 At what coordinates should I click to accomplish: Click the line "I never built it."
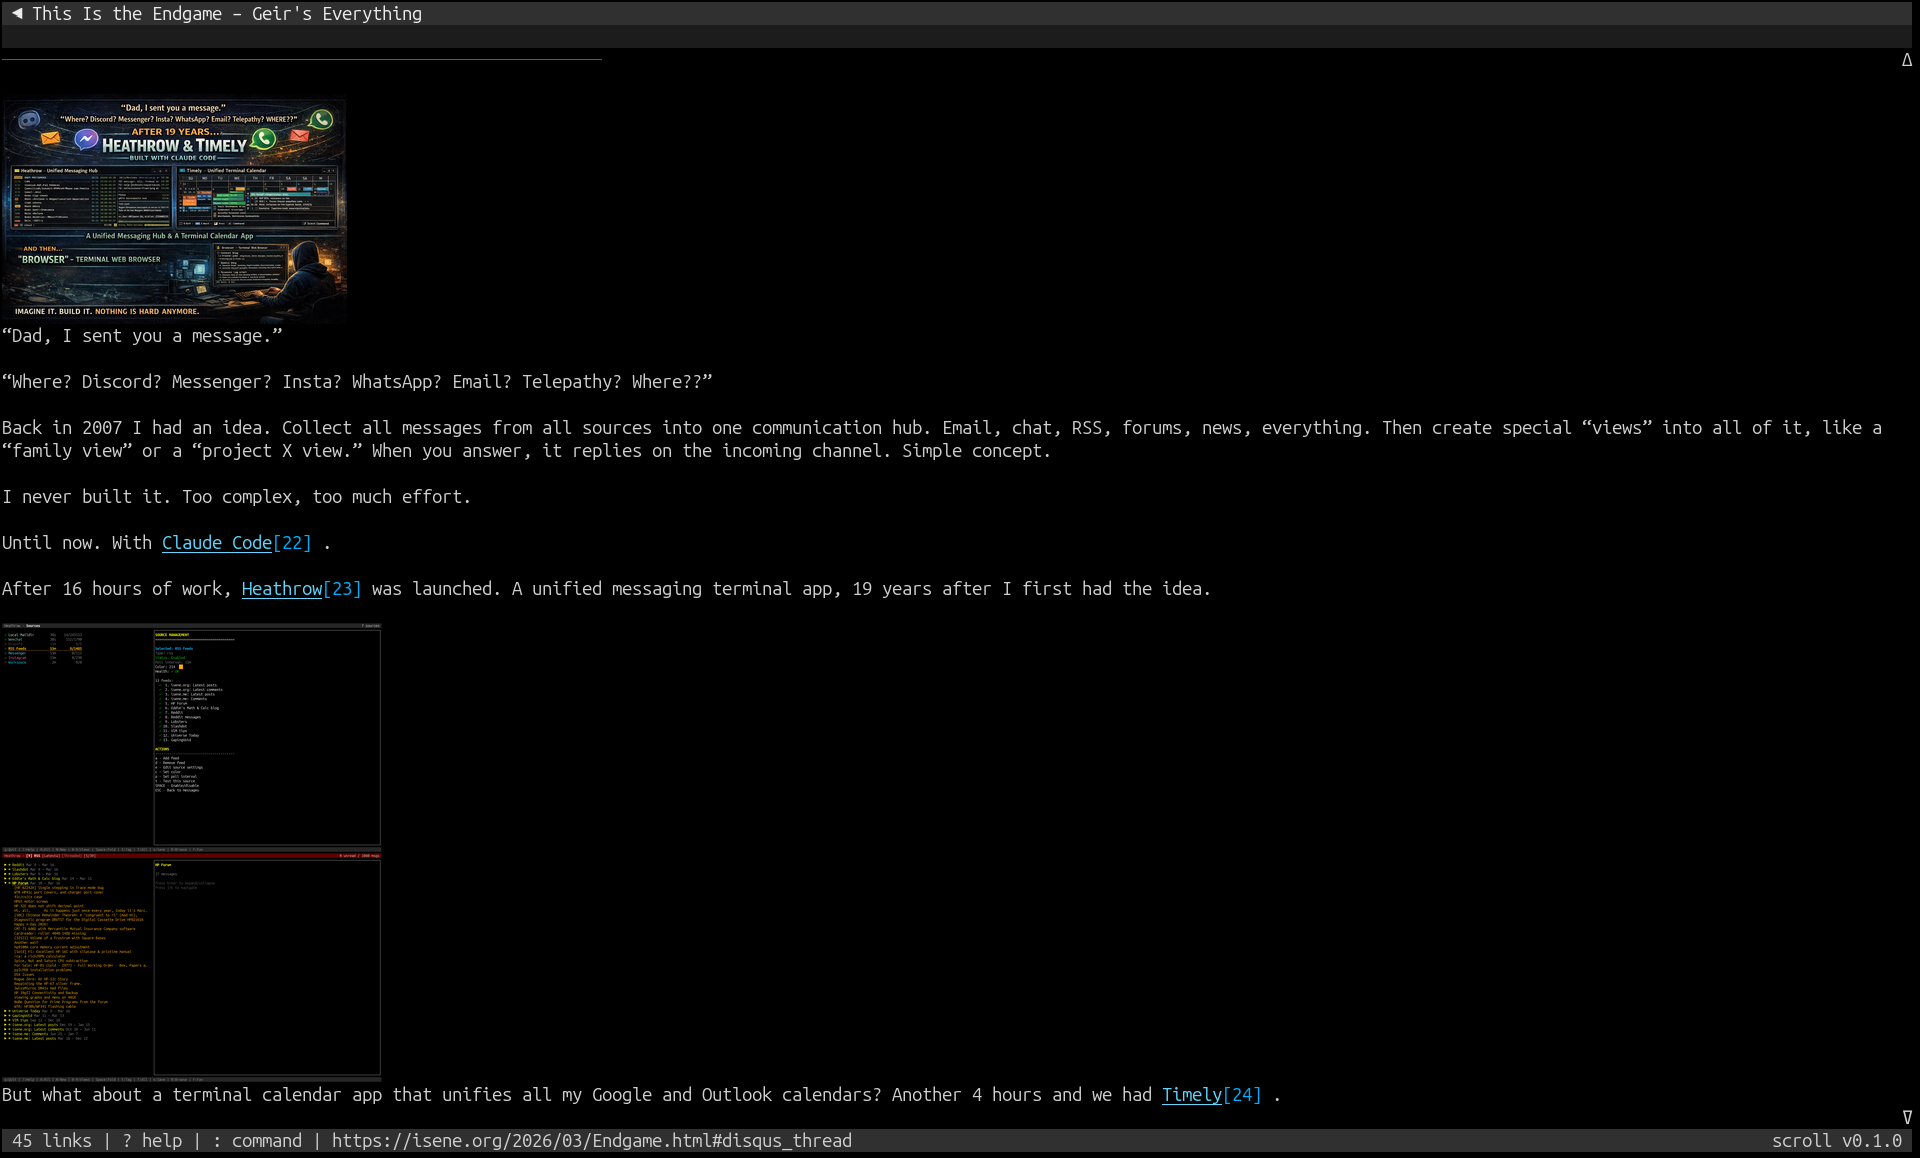tap(237, 497)
